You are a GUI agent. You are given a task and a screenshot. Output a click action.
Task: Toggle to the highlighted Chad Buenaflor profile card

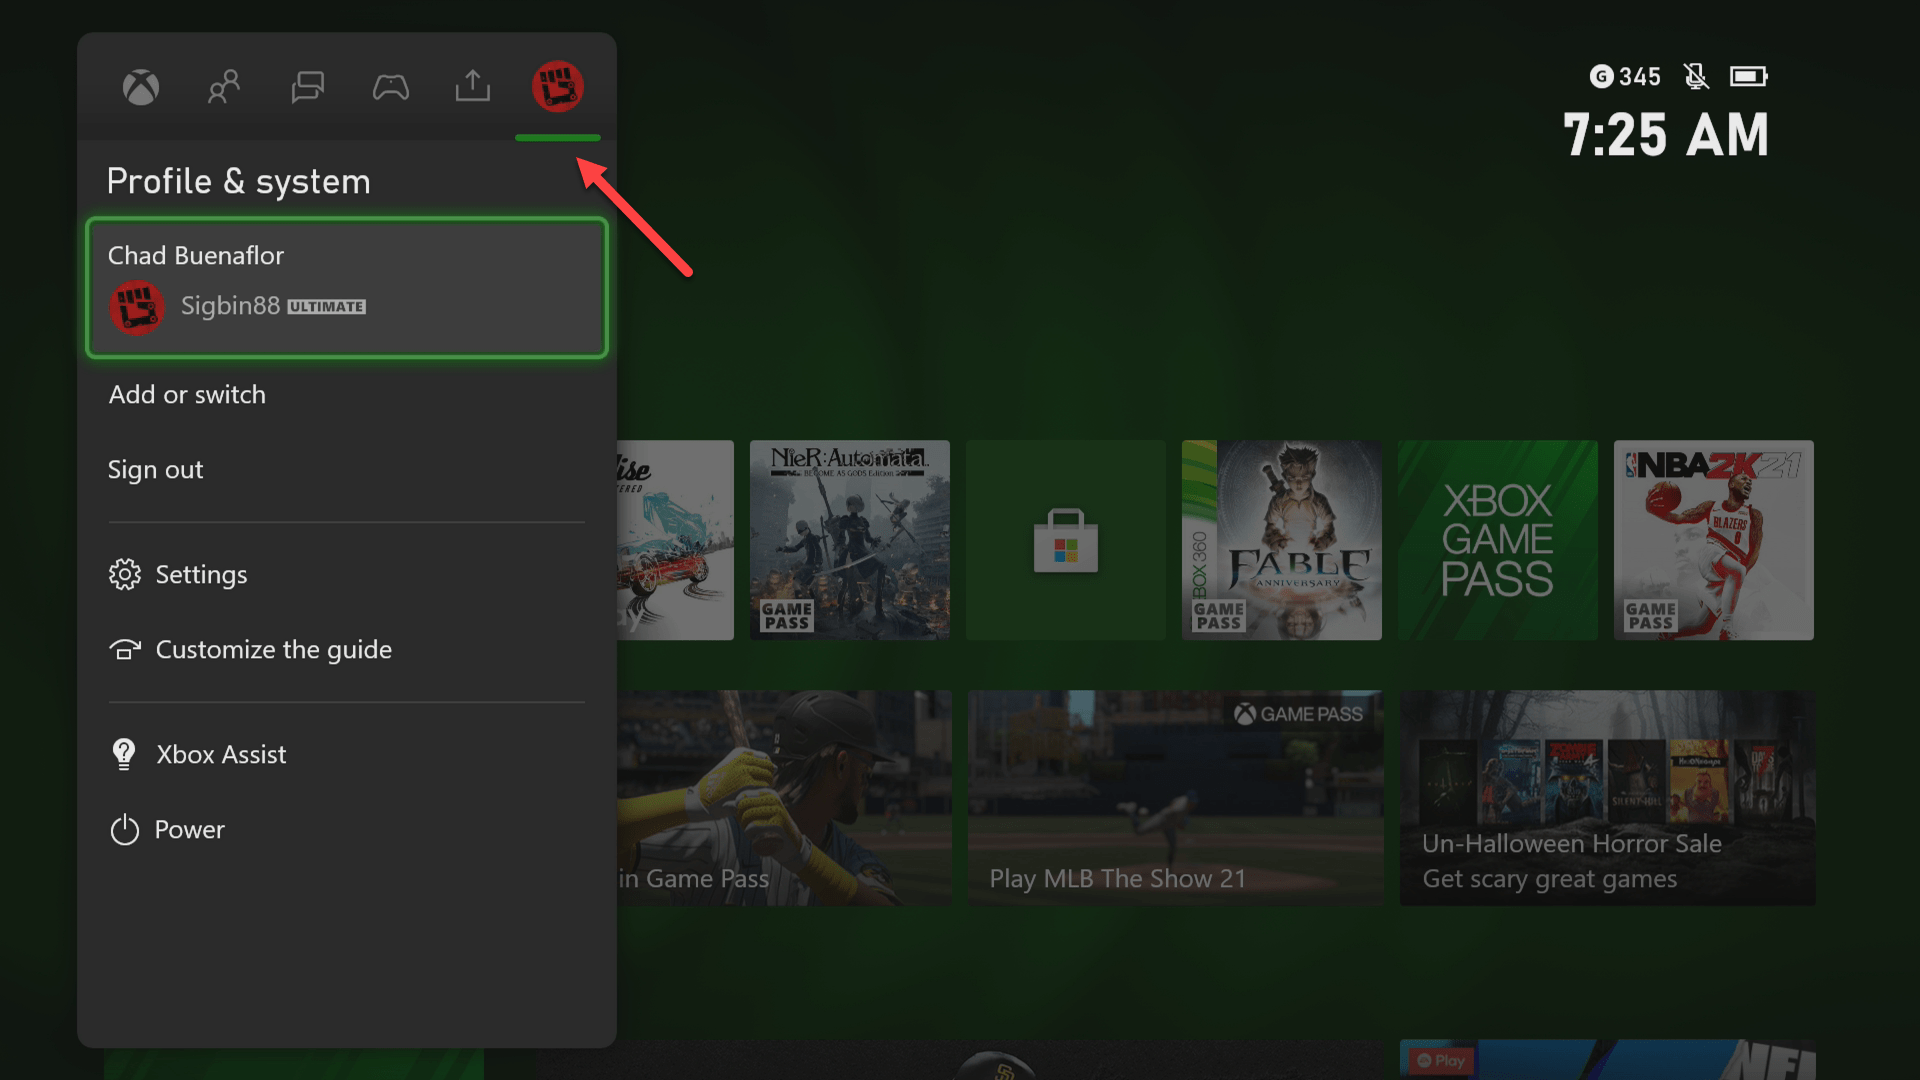tap(346, 288)
